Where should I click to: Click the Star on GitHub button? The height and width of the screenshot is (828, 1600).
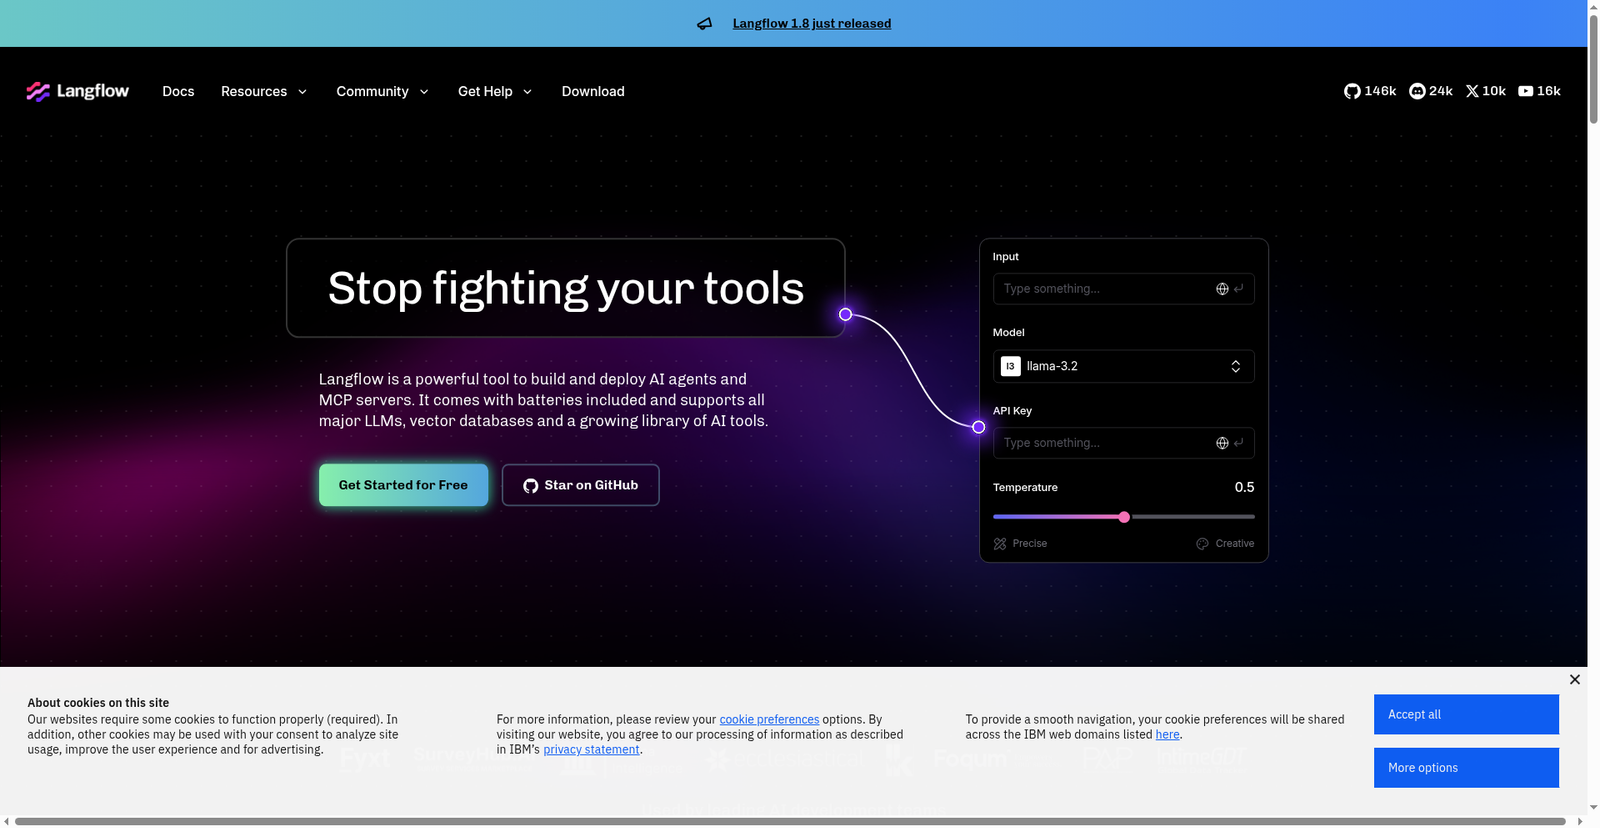[580, 485]
